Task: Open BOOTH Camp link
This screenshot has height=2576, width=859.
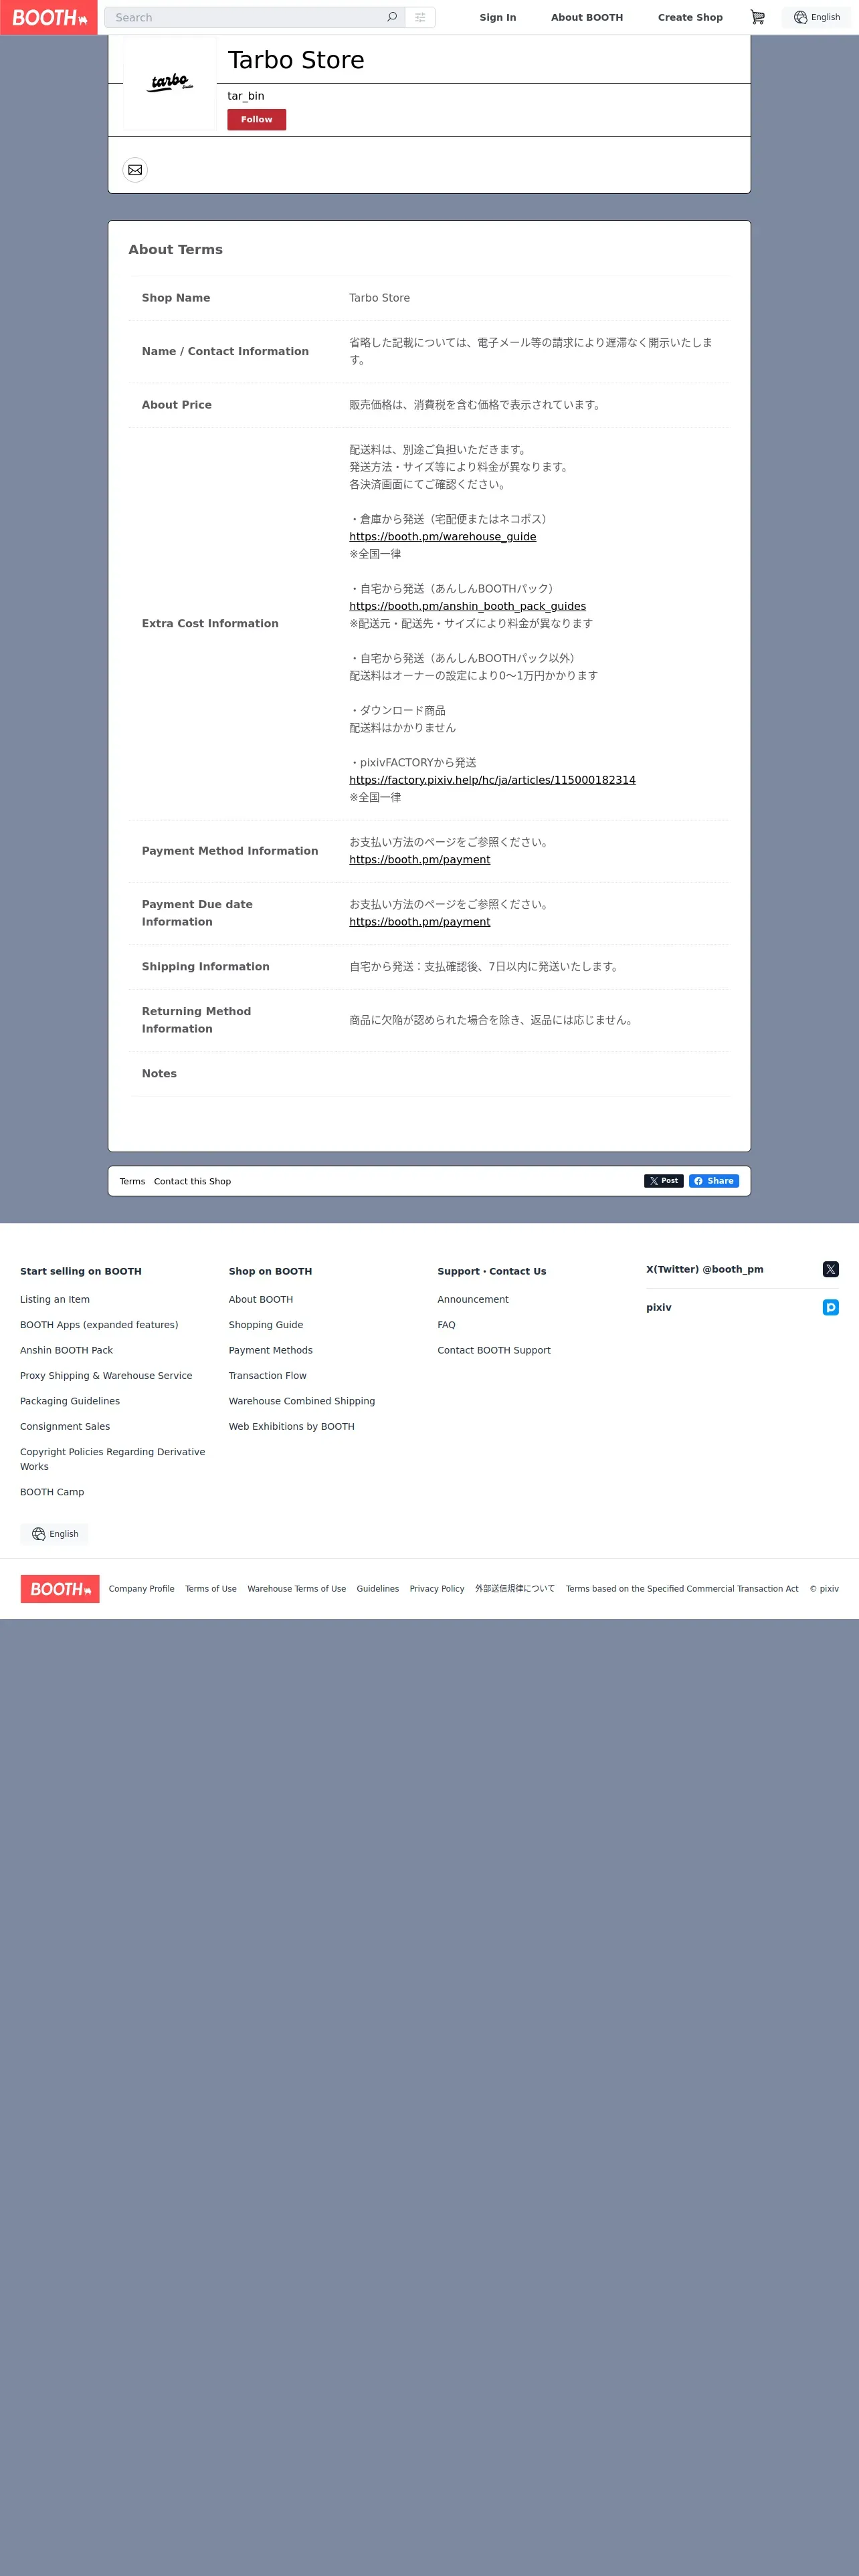Action: point(52,1492)
